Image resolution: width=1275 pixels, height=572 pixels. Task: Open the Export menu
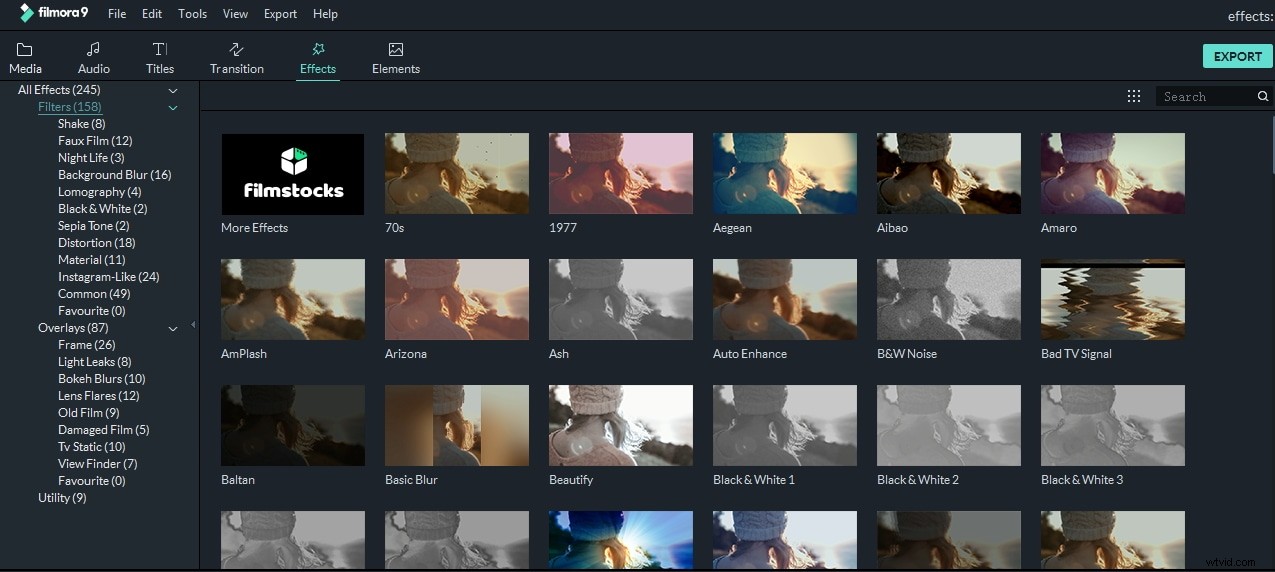click(x=280, y=14)
